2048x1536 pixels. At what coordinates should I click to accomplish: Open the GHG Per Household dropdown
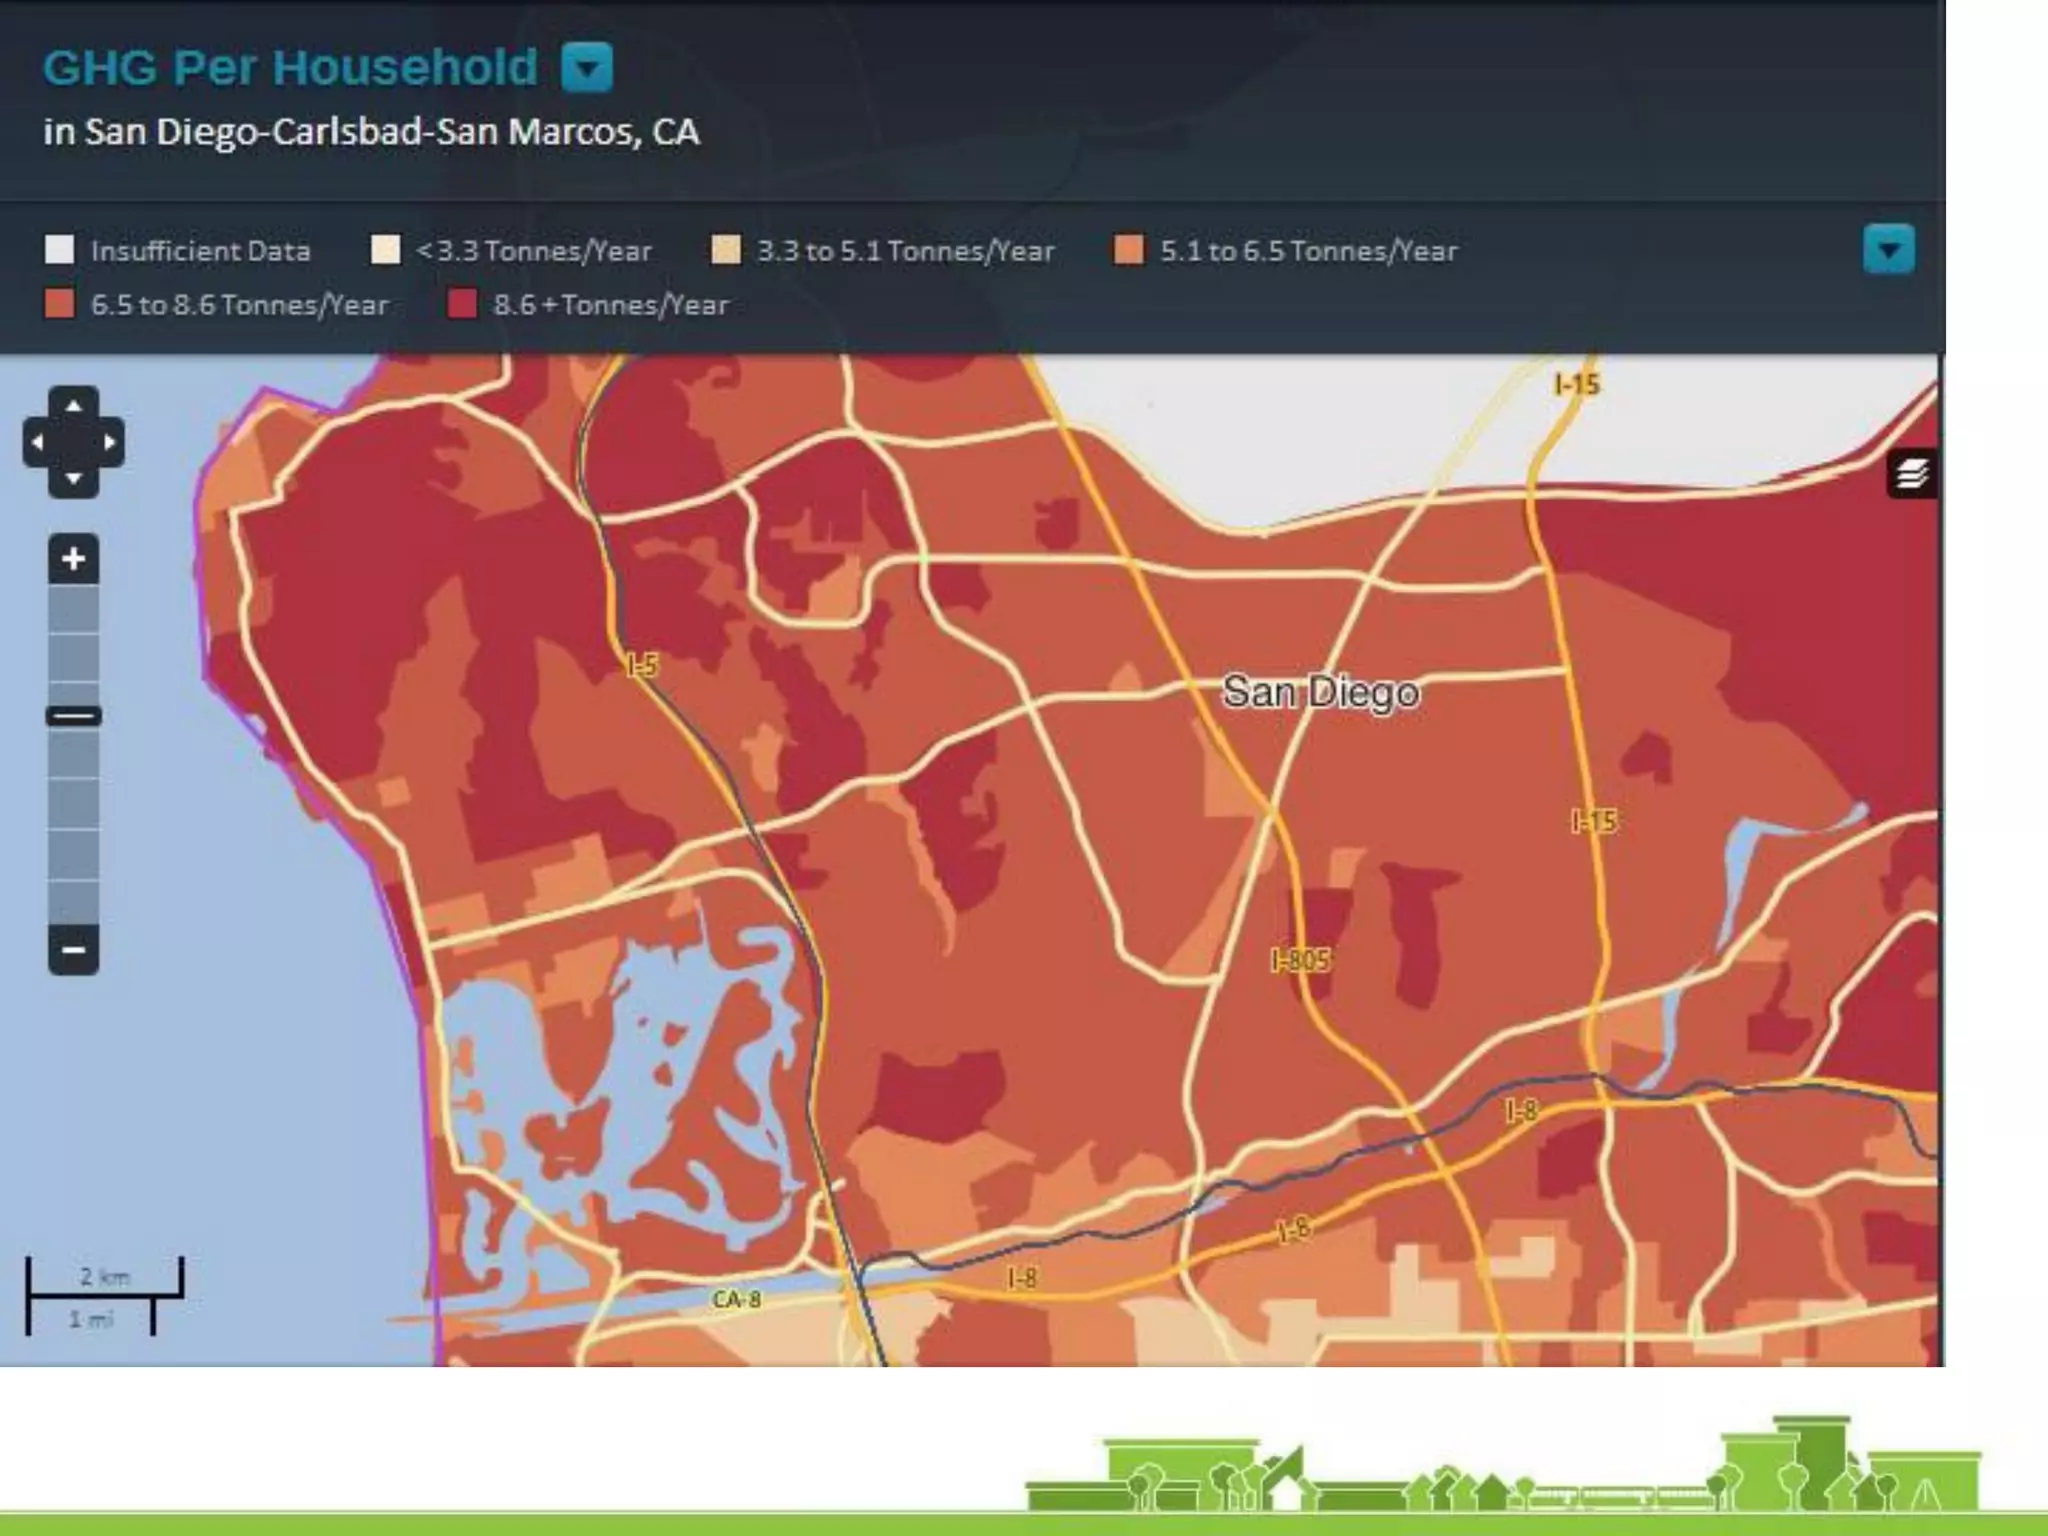pyautogui.click(x=587, y=68)
